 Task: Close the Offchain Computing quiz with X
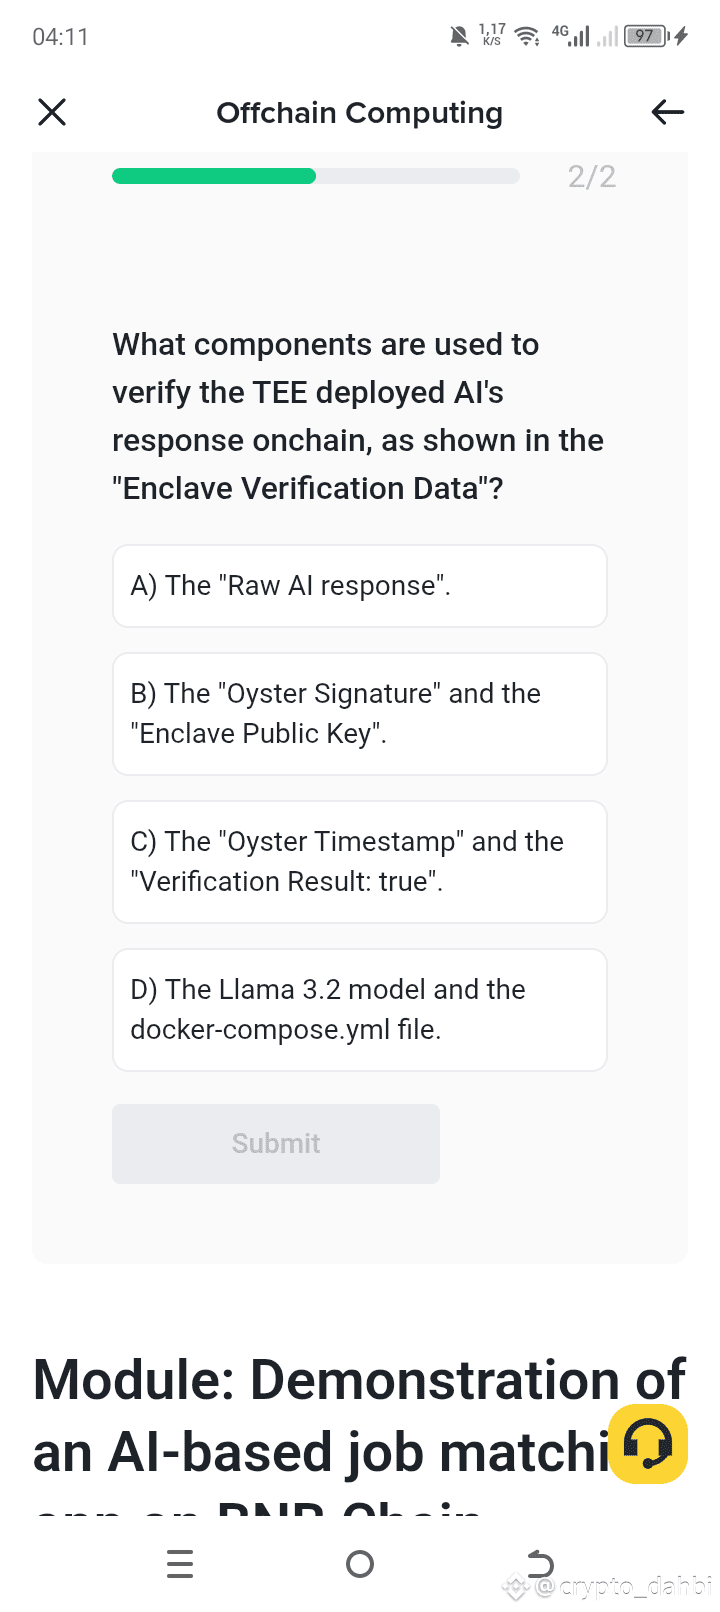point(52,112)
